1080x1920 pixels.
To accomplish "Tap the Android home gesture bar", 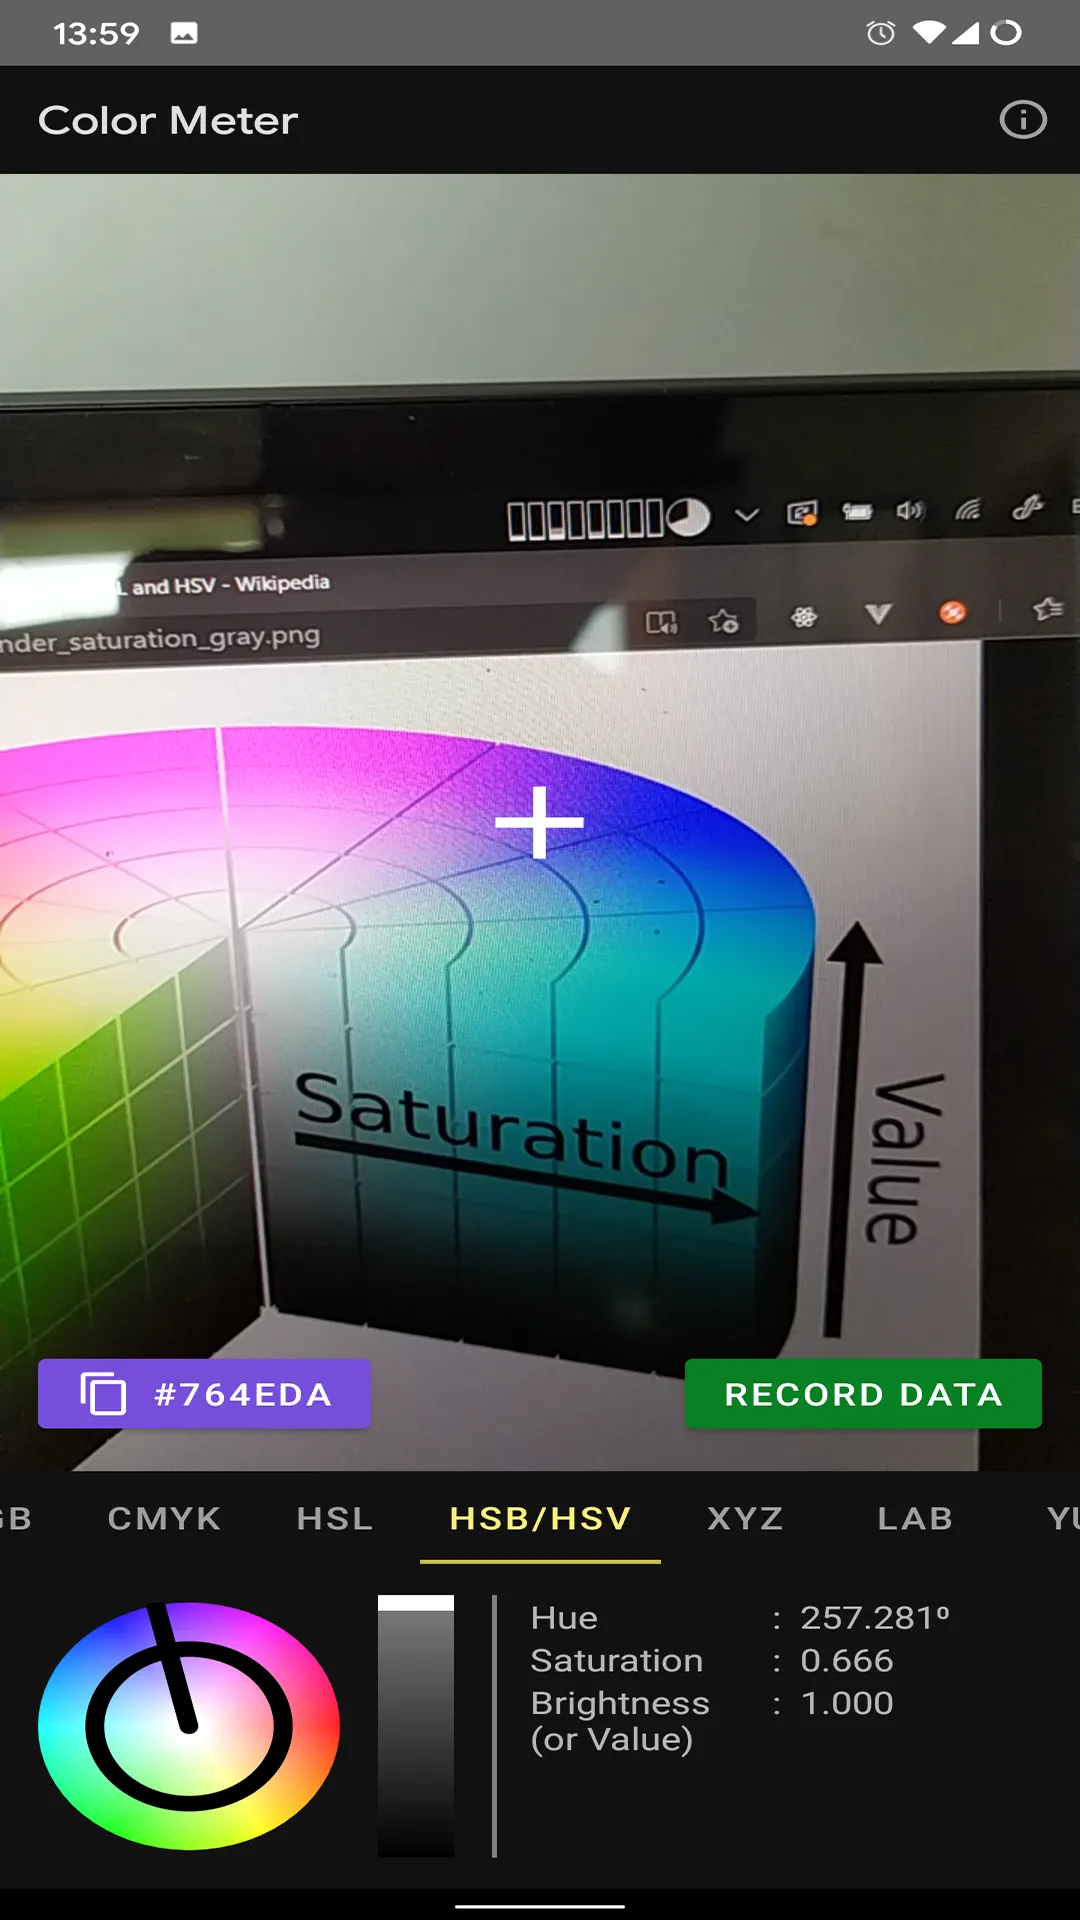I will [540, 1906].
